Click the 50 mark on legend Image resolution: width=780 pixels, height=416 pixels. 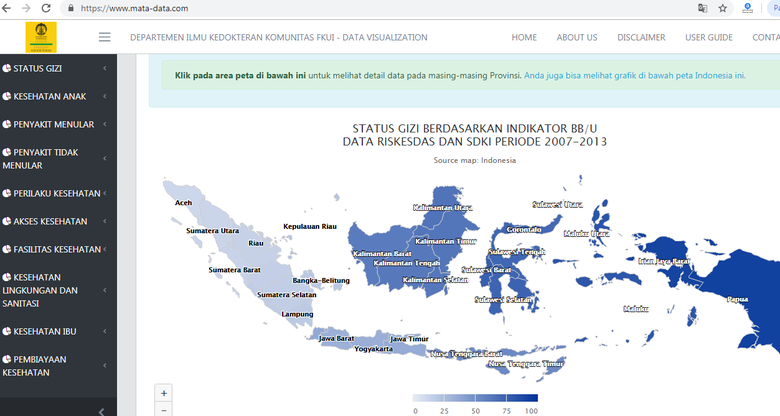coord(476,411)
